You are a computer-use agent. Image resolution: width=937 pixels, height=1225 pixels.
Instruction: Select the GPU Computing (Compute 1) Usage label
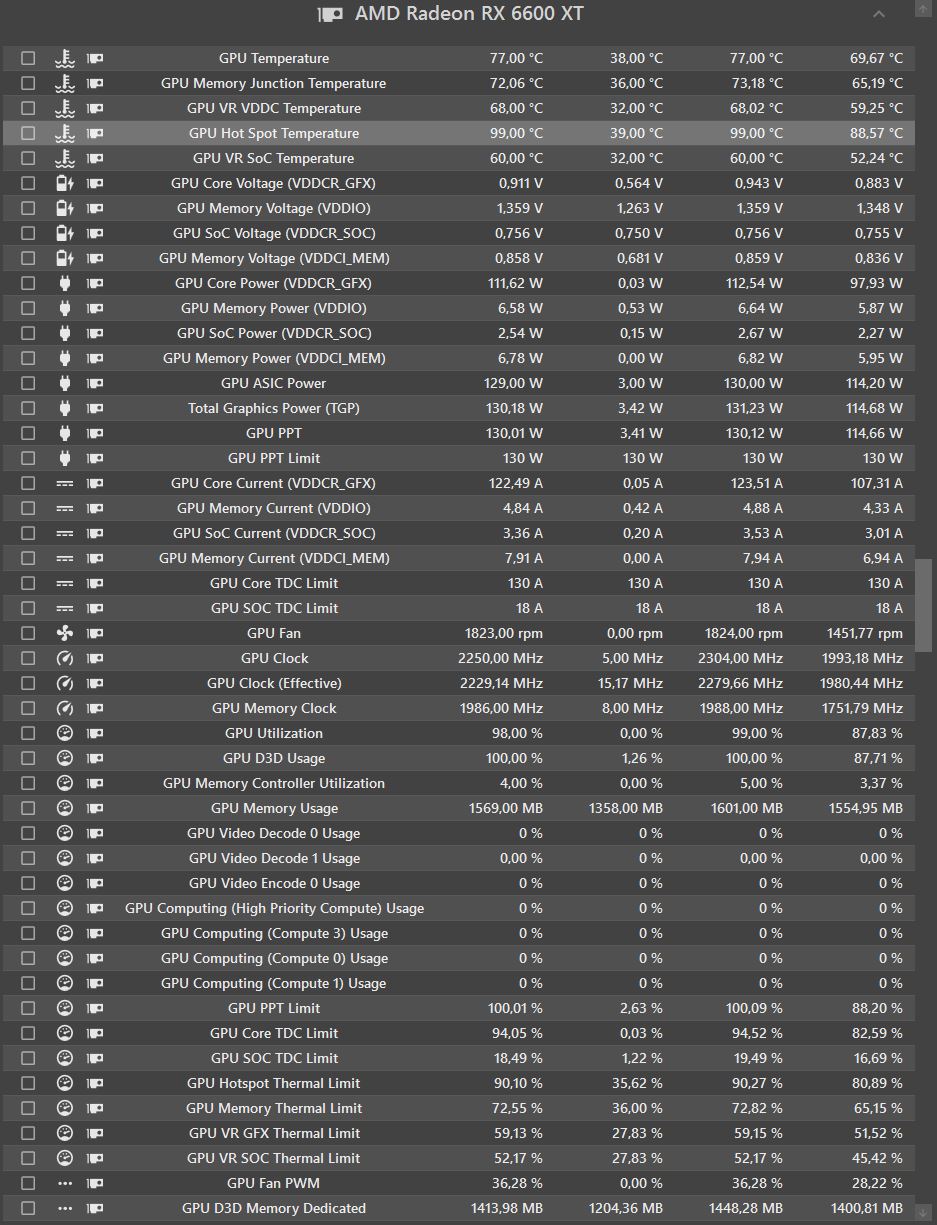click(274, 983)
